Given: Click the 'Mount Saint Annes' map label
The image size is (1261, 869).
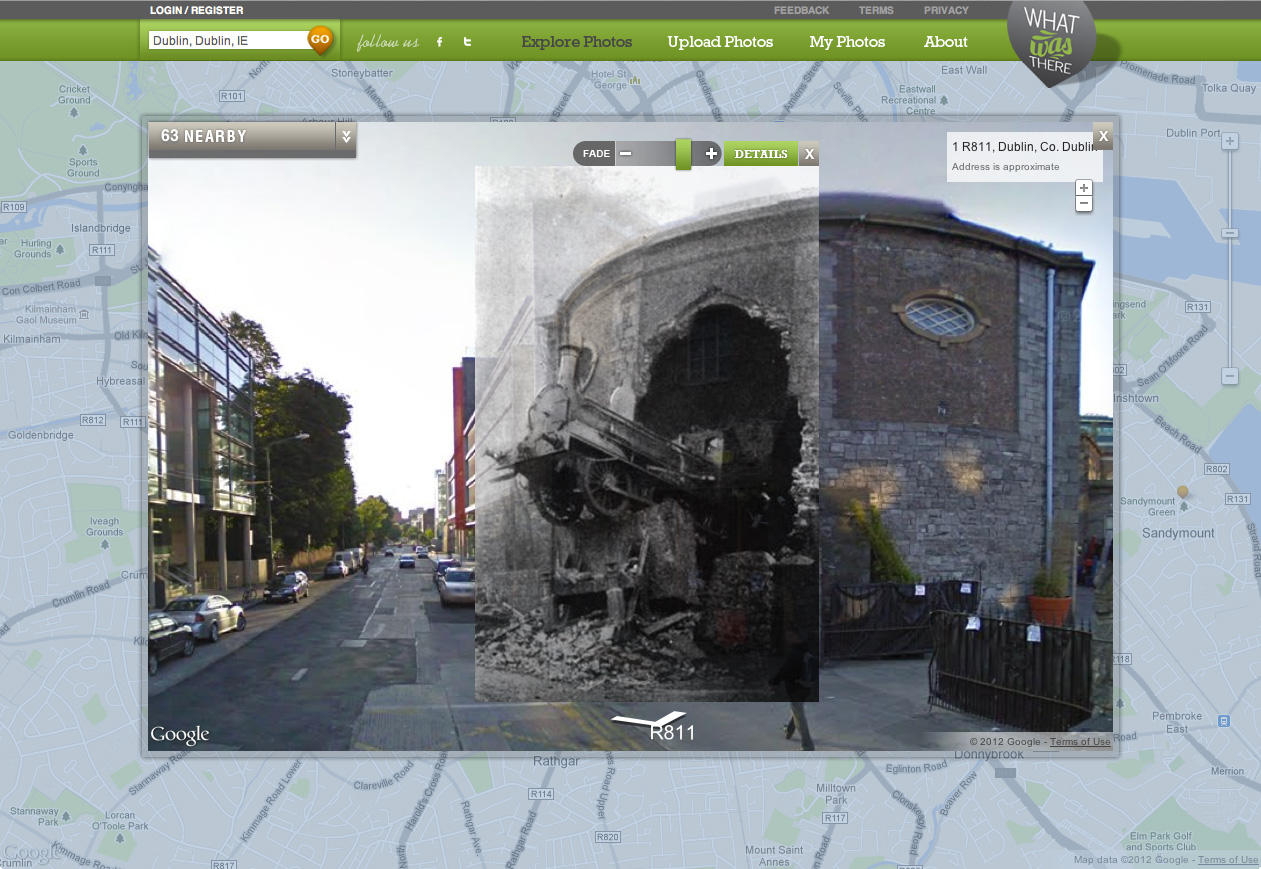Looking at the screenshot, I should 774,857.
